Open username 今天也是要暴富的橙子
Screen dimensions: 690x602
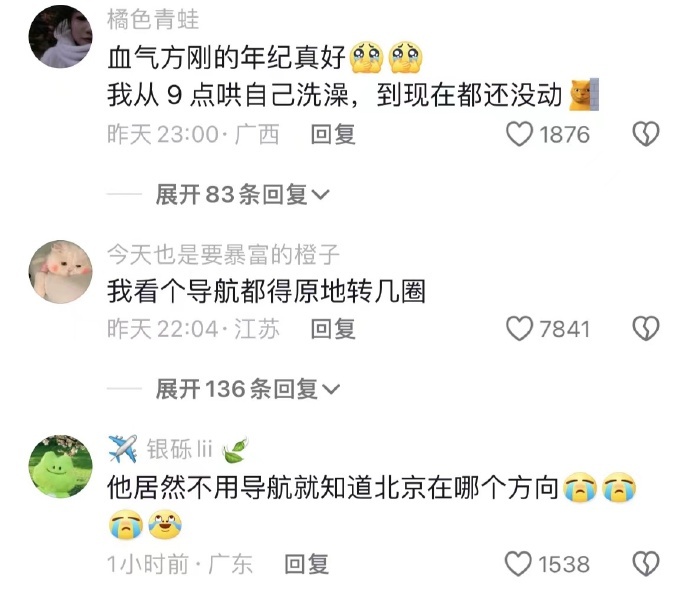click(224, 255)
